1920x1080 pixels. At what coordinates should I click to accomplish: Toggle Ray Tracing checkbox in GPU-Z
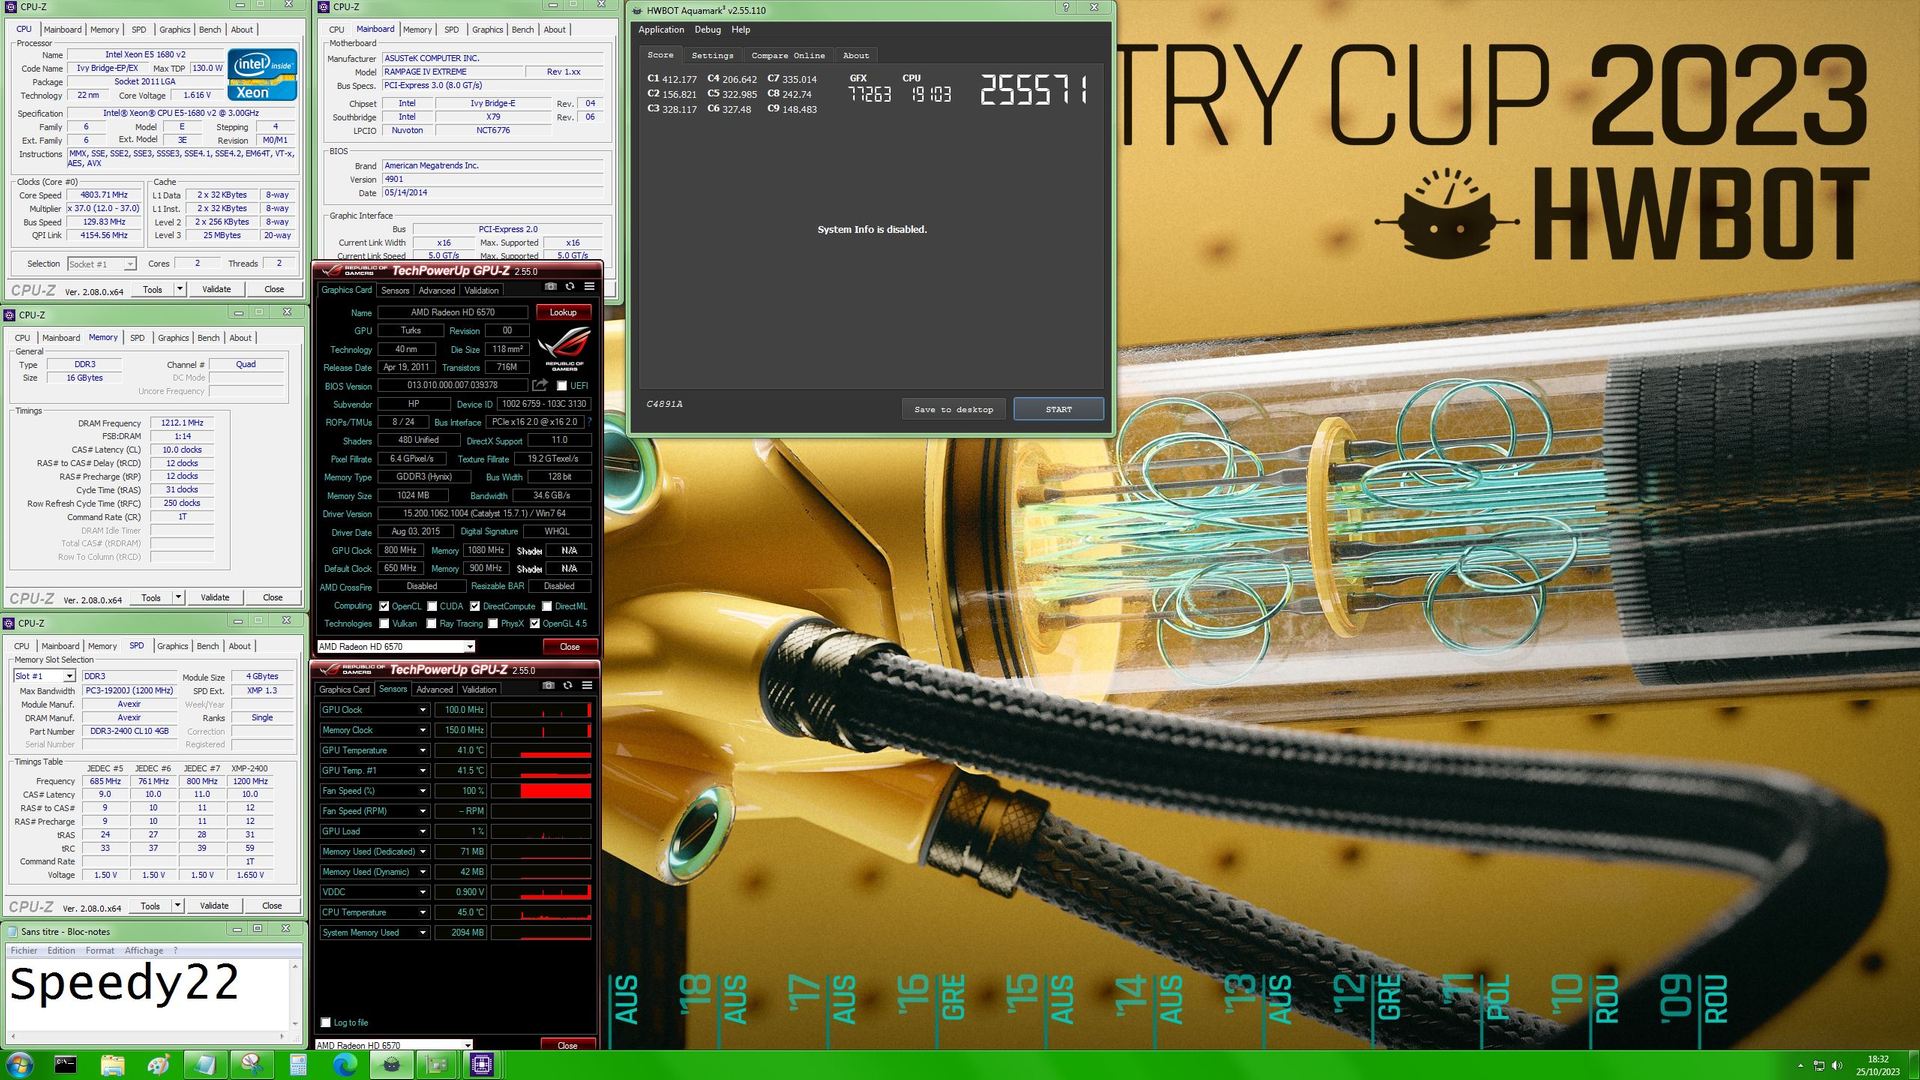click(432, 624)
